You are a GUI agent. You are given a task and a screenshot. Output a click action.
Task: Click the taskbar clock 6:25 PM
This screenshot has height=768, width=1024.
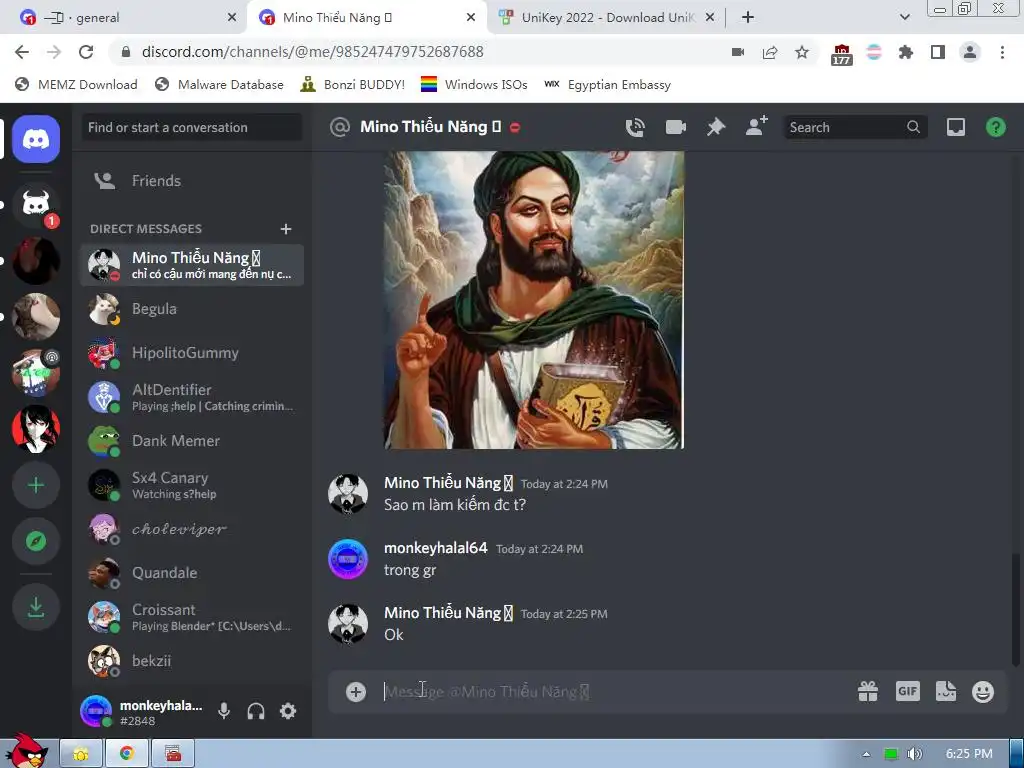pyautogui.click(x=969, y=754)
